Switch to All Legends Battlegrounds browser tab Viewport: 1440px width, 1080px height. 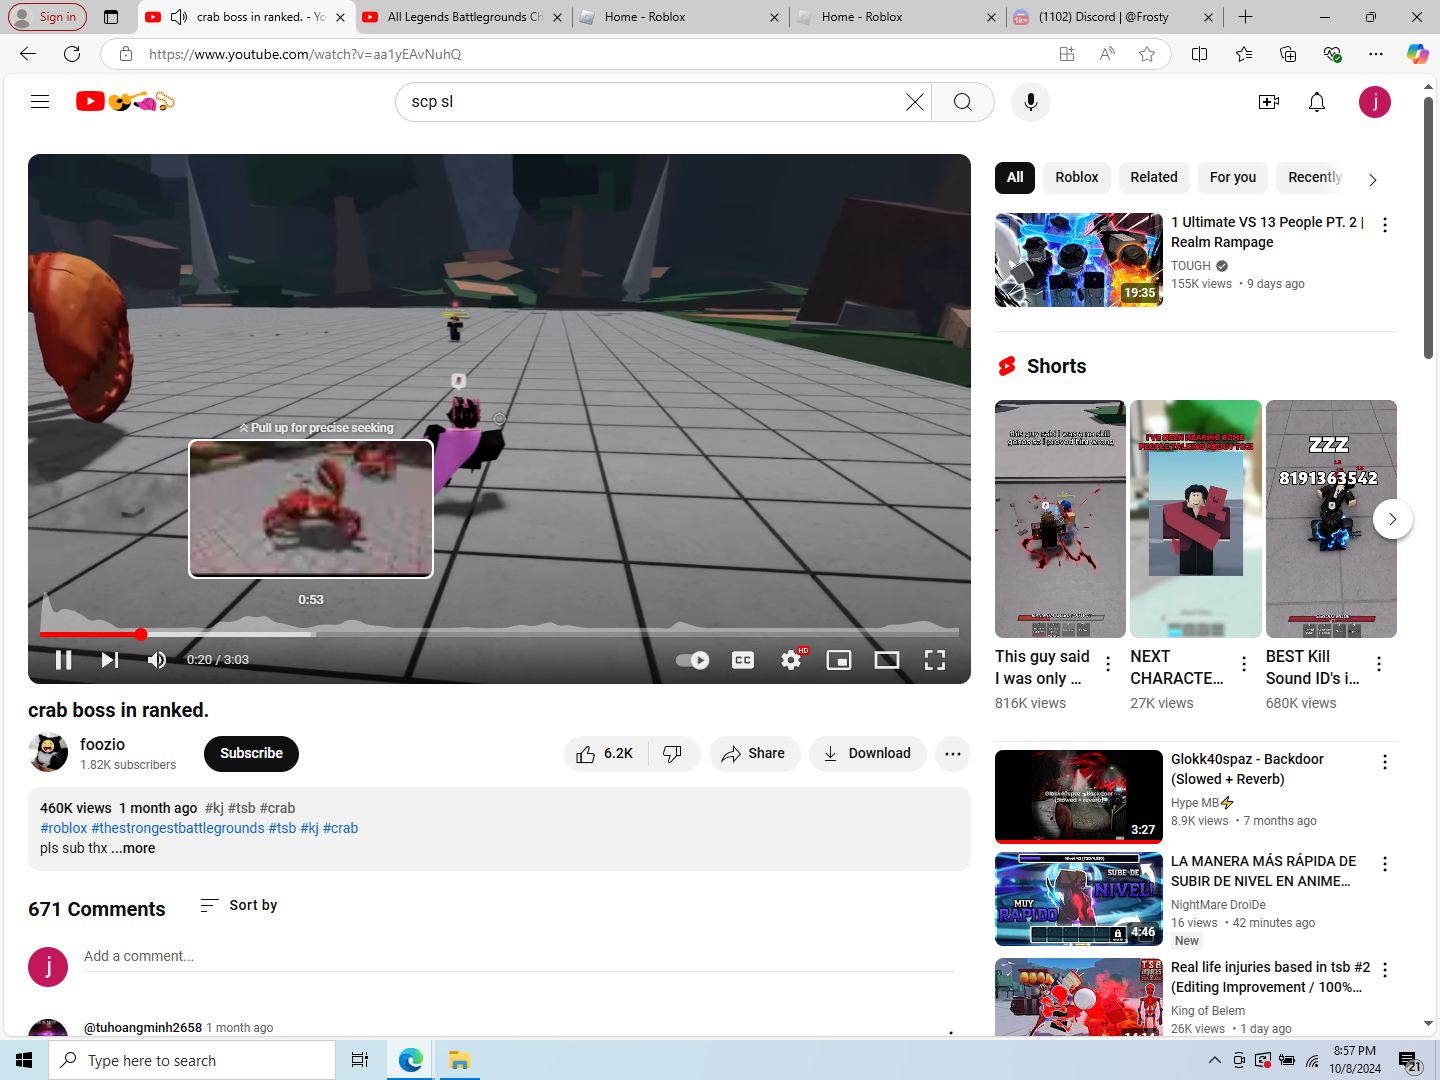tap(465, 17)
